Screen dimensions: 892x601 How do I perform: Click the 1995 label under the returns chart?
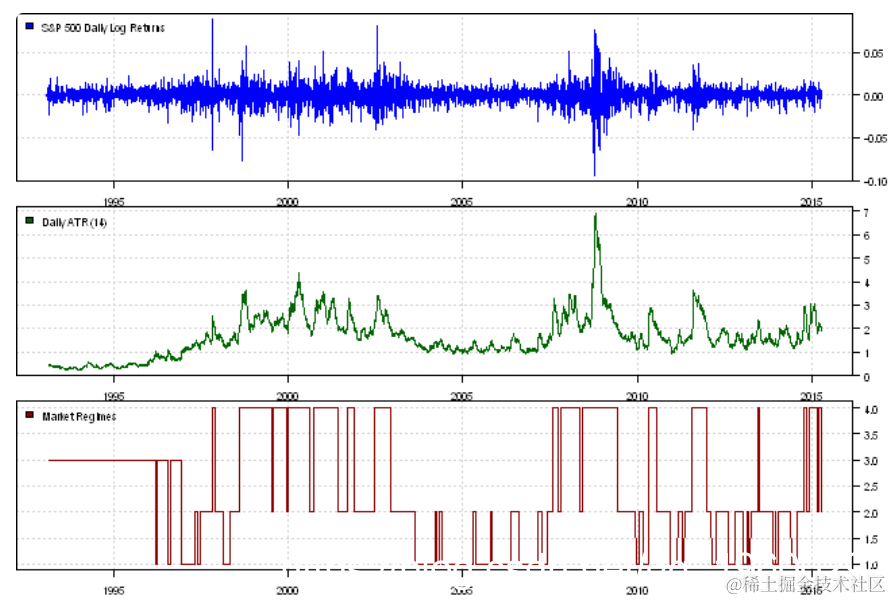(114, 201)
